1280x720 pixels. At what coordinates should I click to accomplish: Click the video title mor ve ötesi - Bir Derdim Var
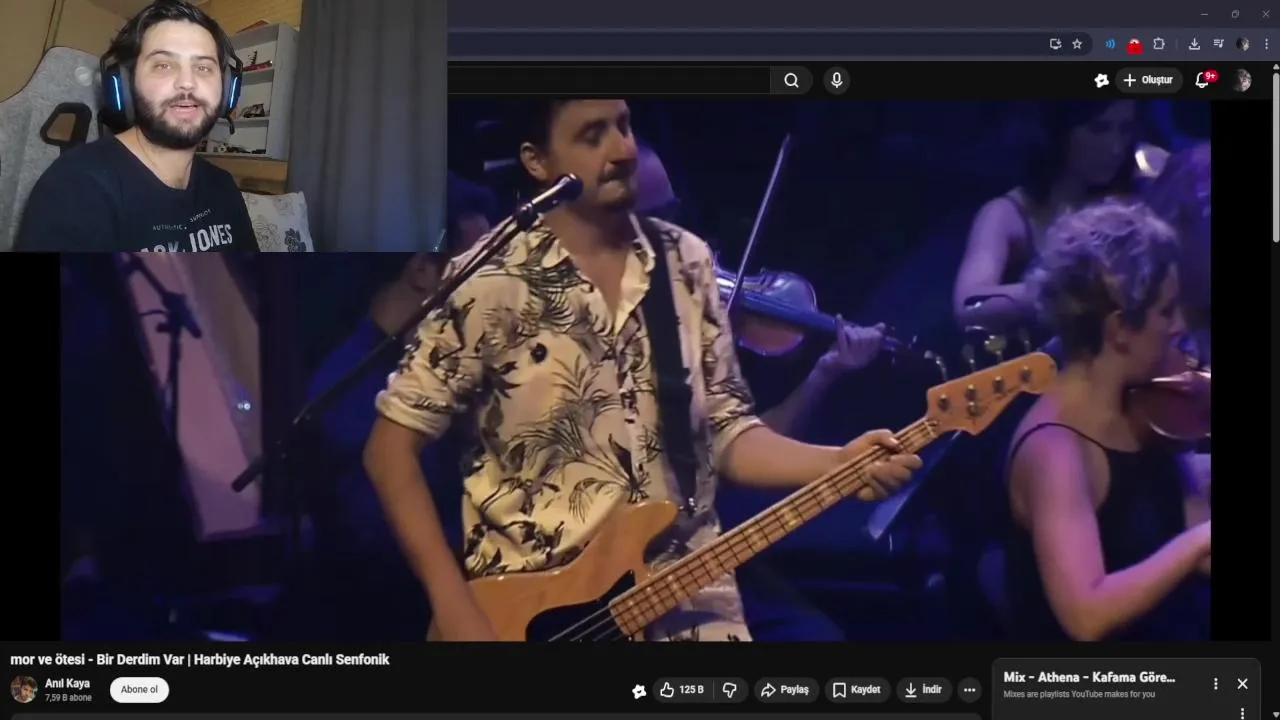click(200, 660)
